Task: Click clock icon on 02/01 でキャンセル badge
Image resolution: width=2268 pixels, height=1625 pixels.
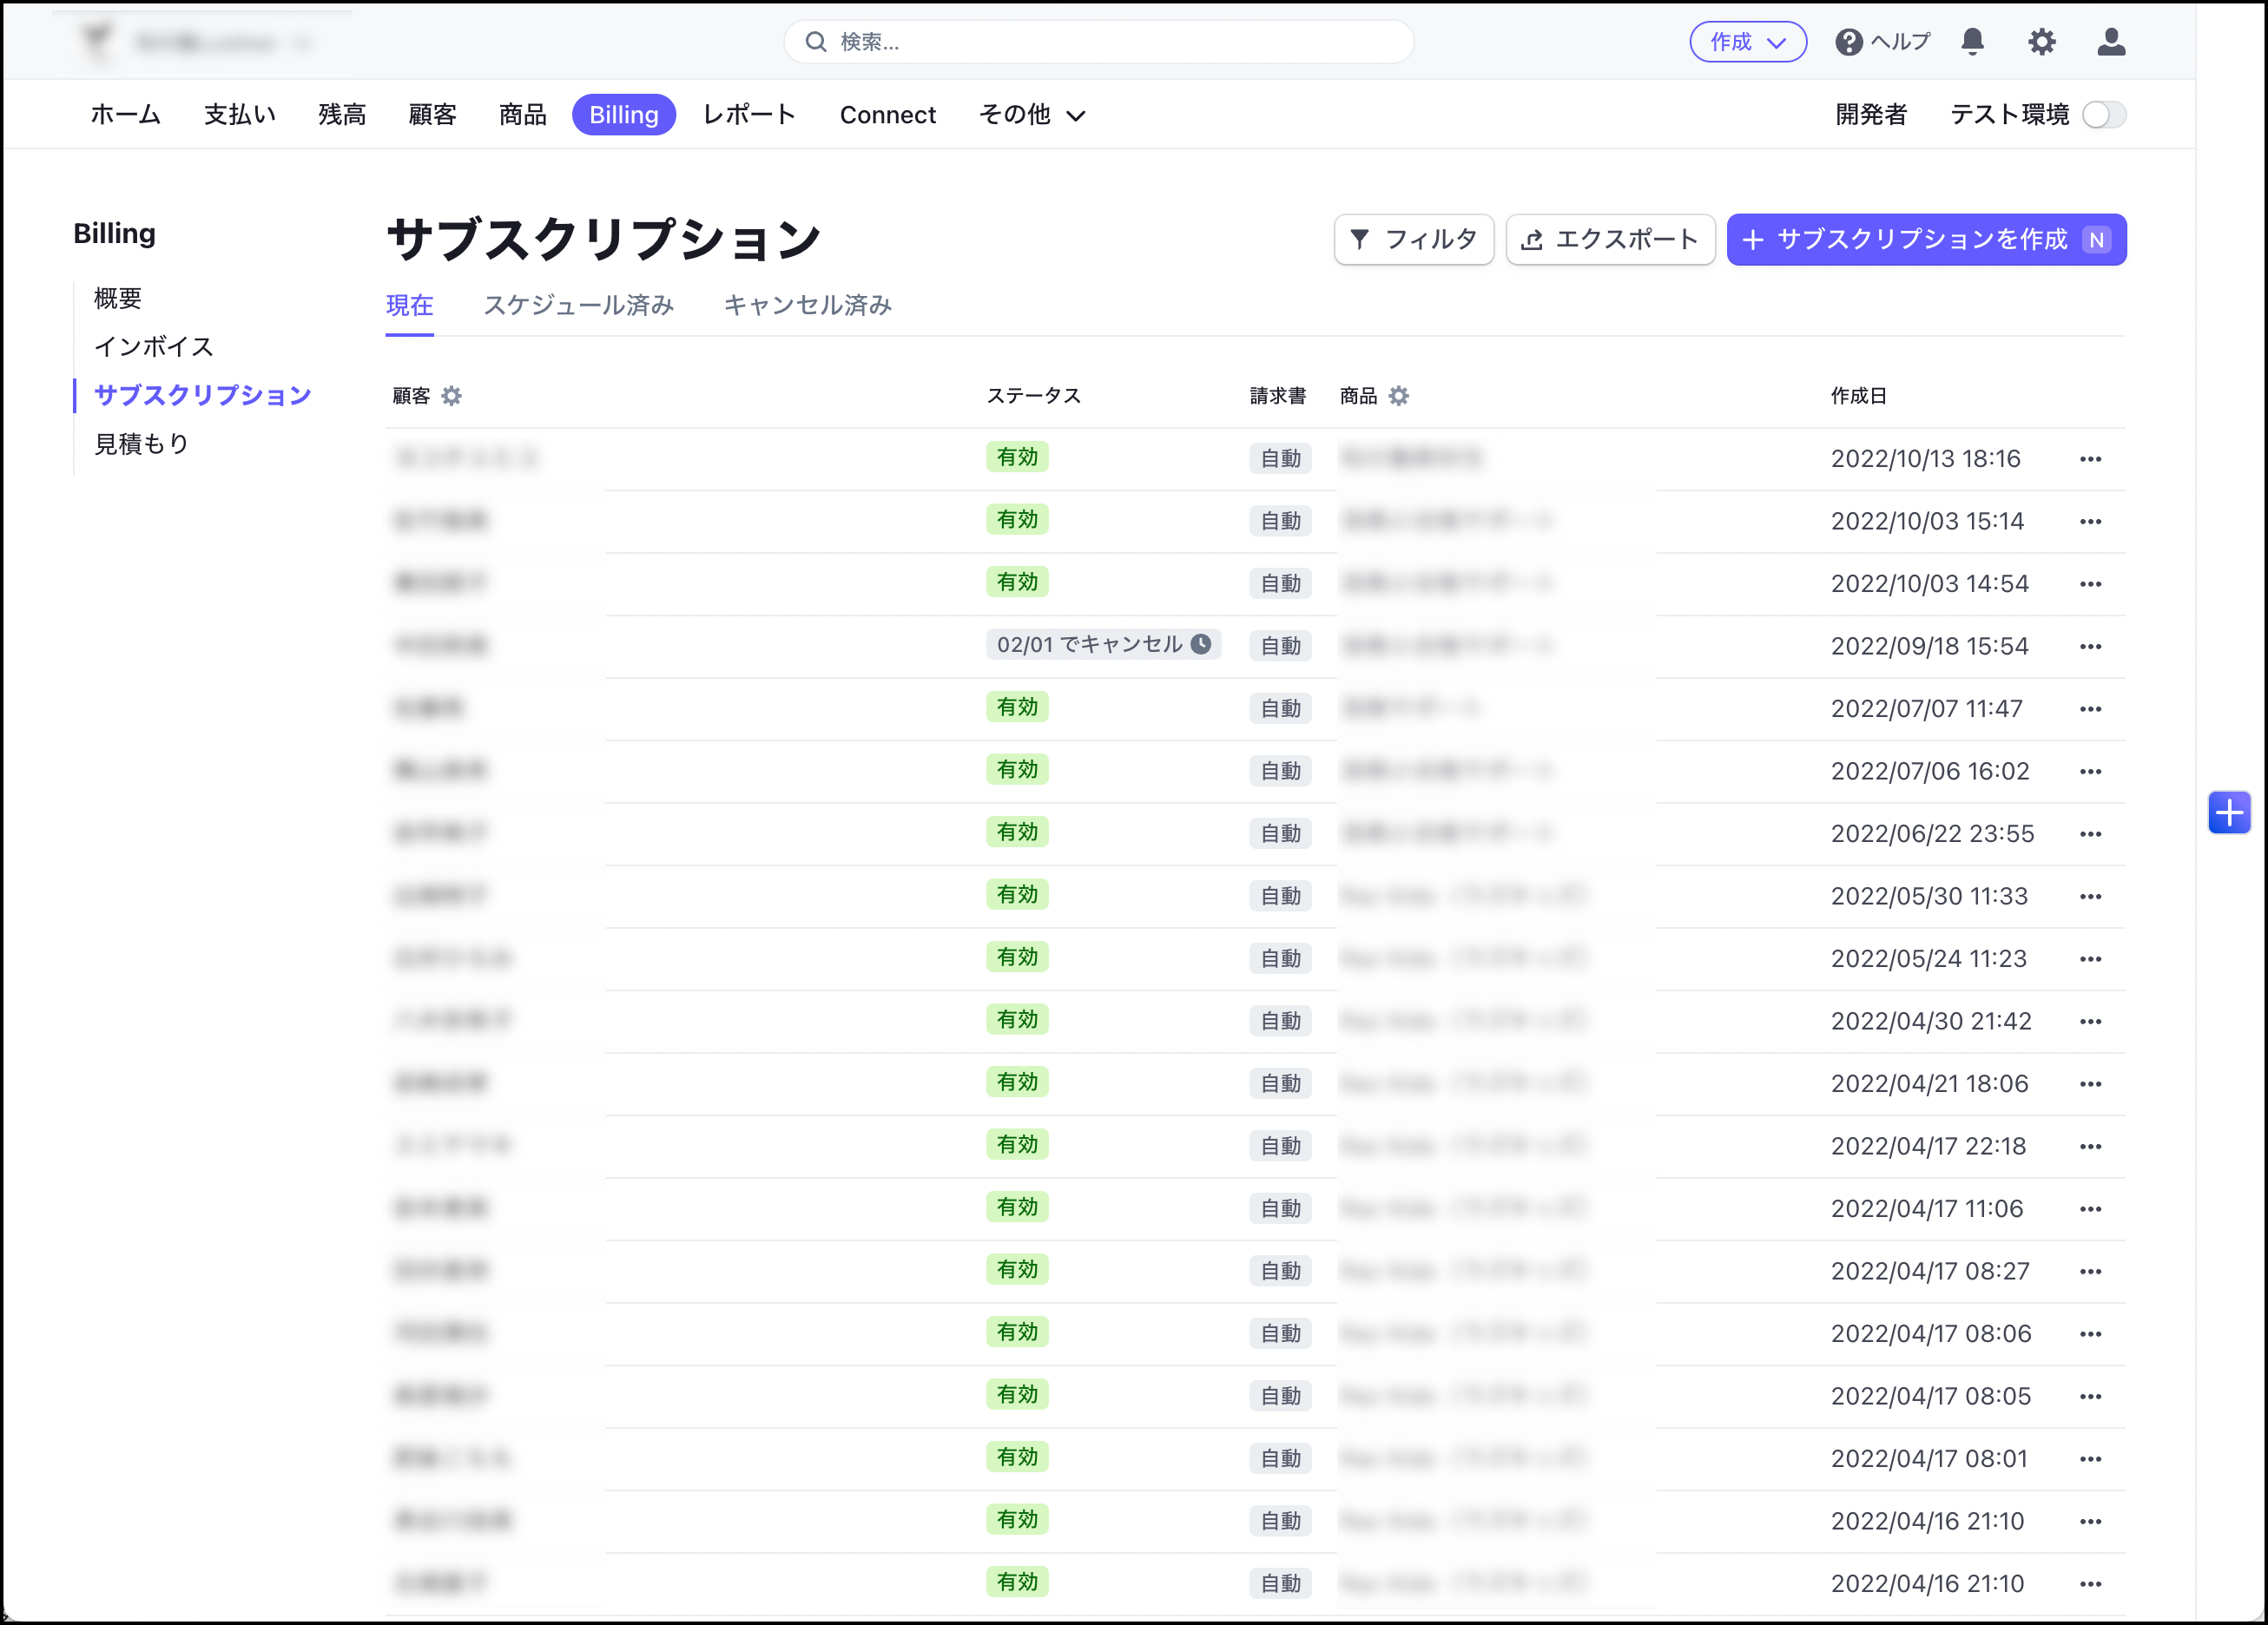Action: pyautogui.click(x=1201, y=644)
